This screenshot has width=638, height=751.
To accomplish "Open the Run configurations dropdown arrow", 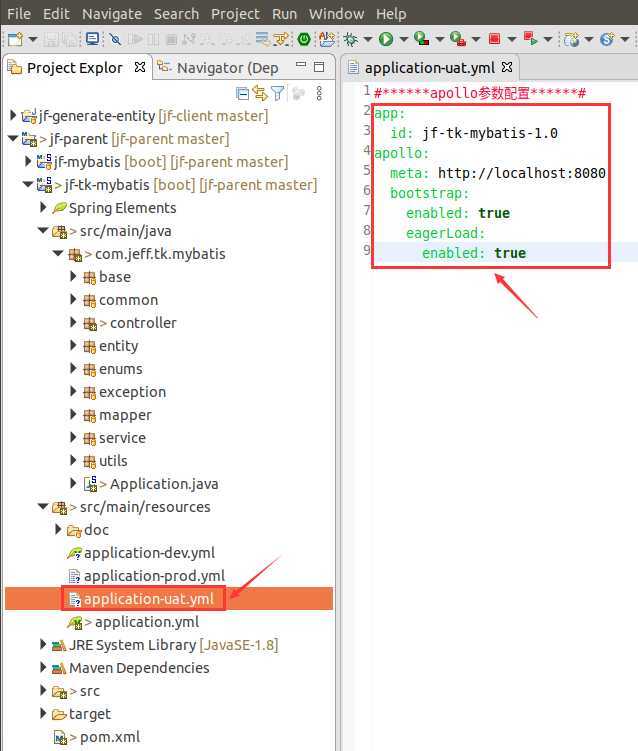I will pyautogui.click(x=403, y=39).
